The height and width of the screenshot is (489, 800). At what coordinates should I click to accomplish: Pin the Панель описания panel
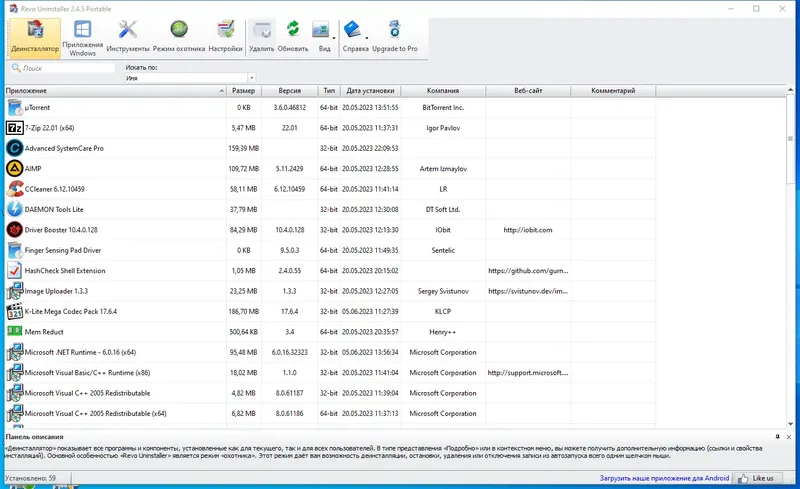778,437
